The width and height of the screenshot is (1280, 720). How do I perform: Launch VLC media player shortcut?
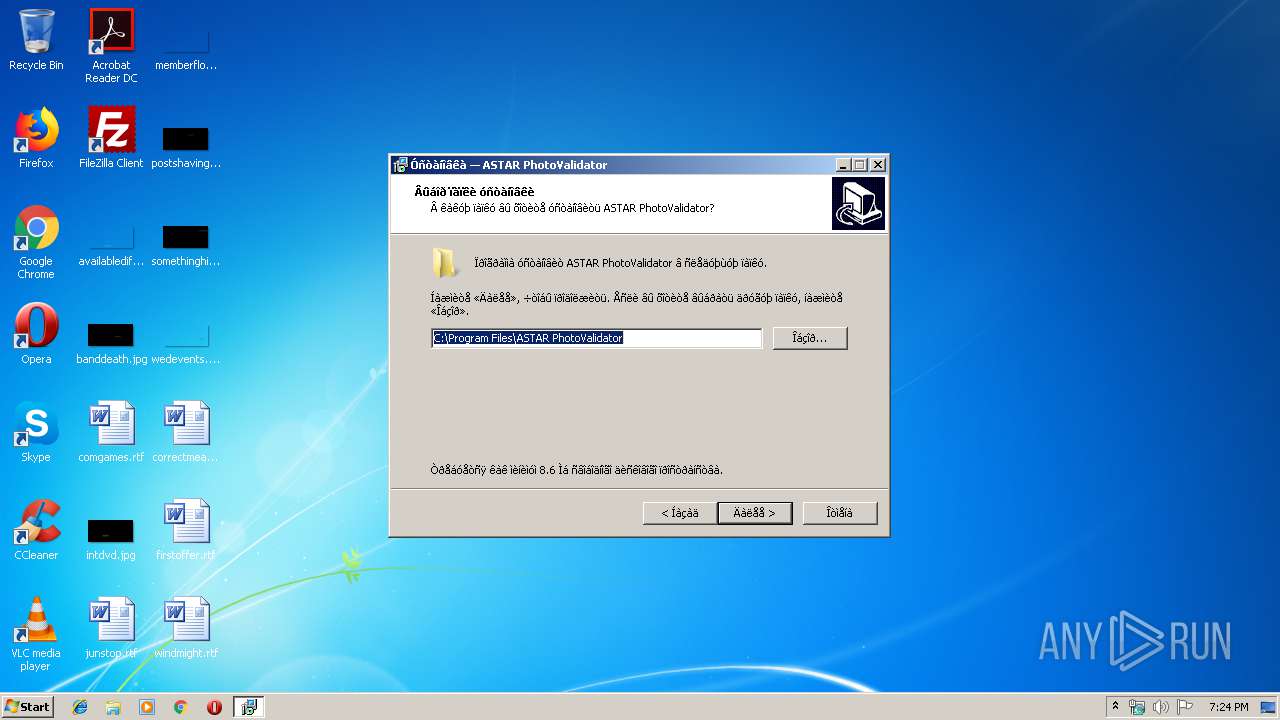36,634
